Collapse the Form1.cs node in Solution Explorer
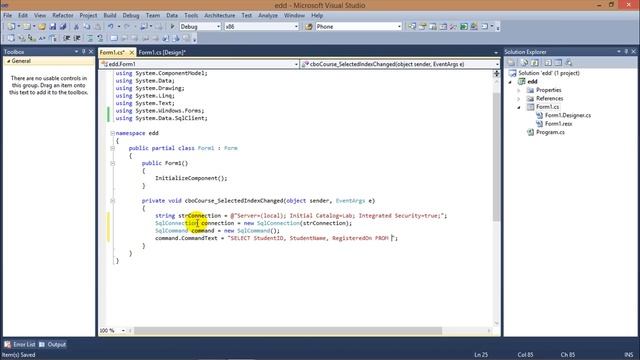The image size is (640, 360). 519,107
